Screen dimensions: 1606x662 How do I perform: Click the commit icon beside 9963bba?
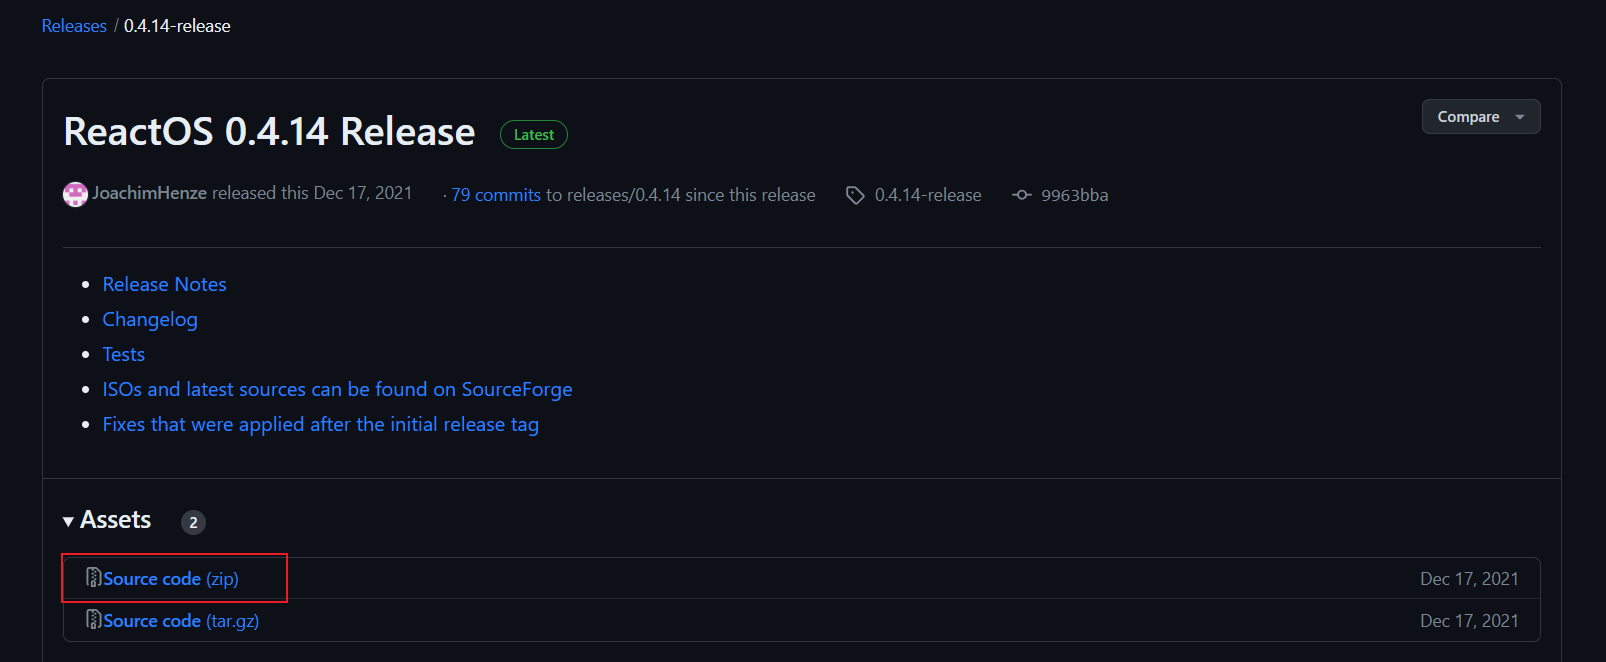point(1022,195)
